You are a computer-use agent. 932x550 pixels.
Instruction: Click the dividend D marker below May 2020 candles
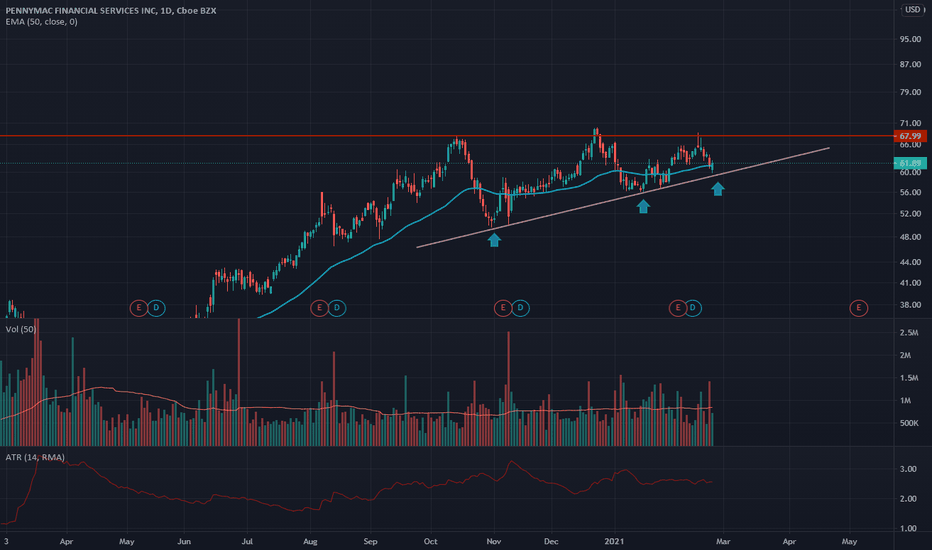[156, 308]
